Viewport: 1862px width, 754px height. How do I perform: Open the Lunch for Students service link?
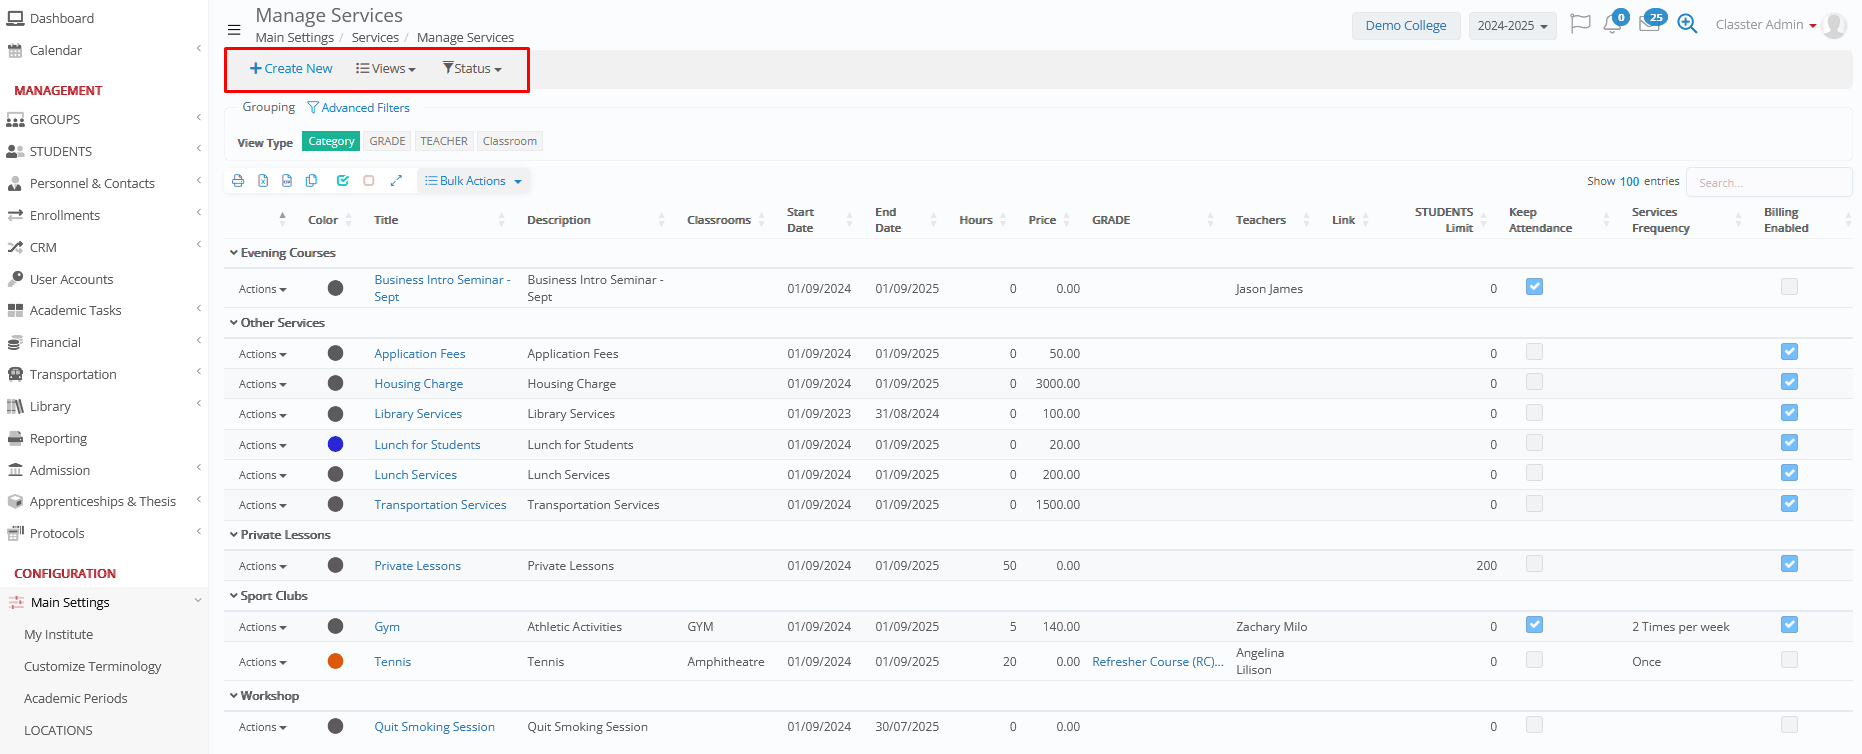427,445
